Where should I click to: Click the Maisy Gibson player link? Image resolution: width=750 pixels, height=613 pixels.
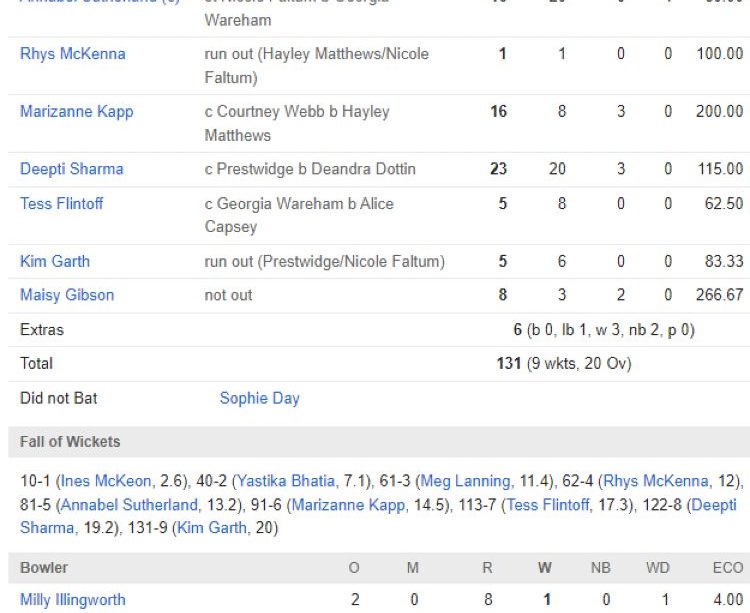point(67,296)
